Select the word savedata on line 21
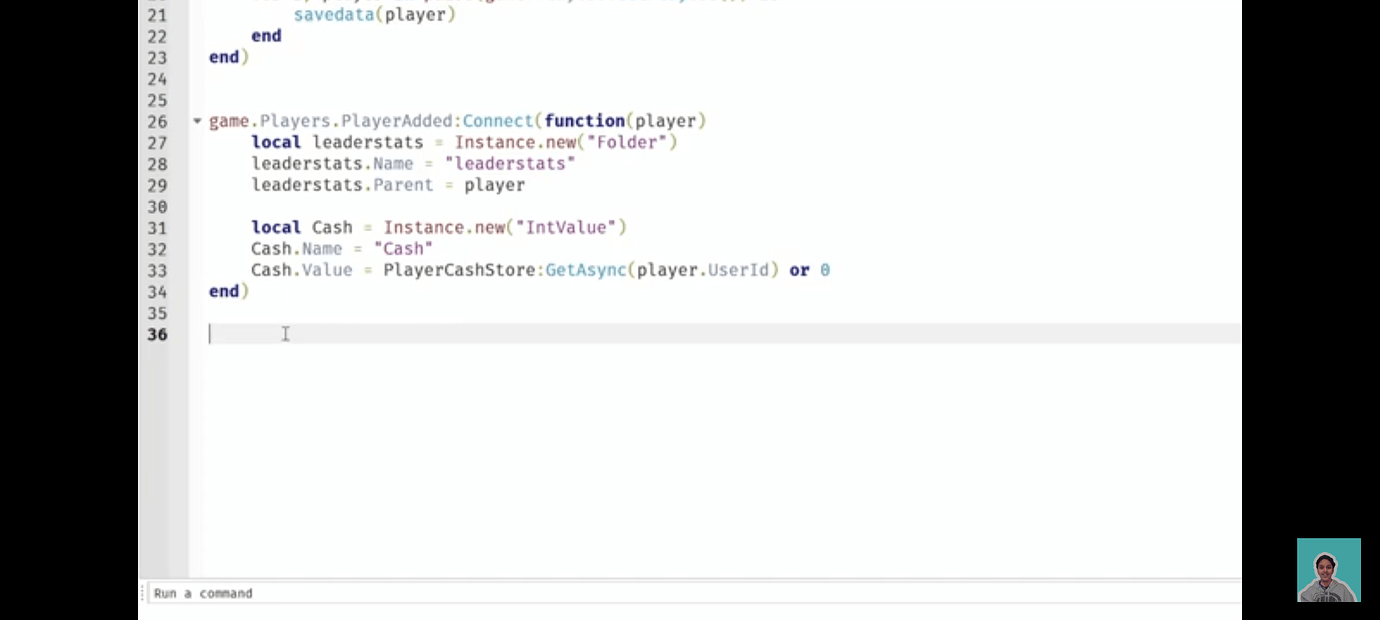Image resolution: width=1380 pixels, height=620 pixels. [334, 14]
